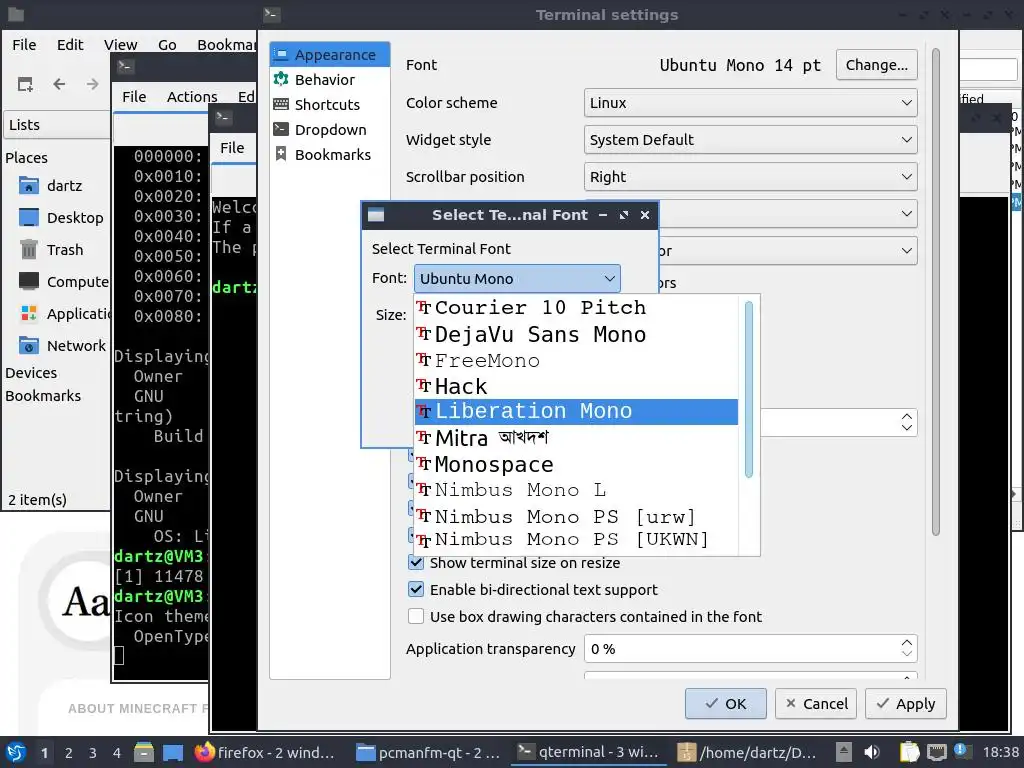1024x768 pixels.
Task: Switch to virtual desktop 2
Action: click(x=68, y=753)
